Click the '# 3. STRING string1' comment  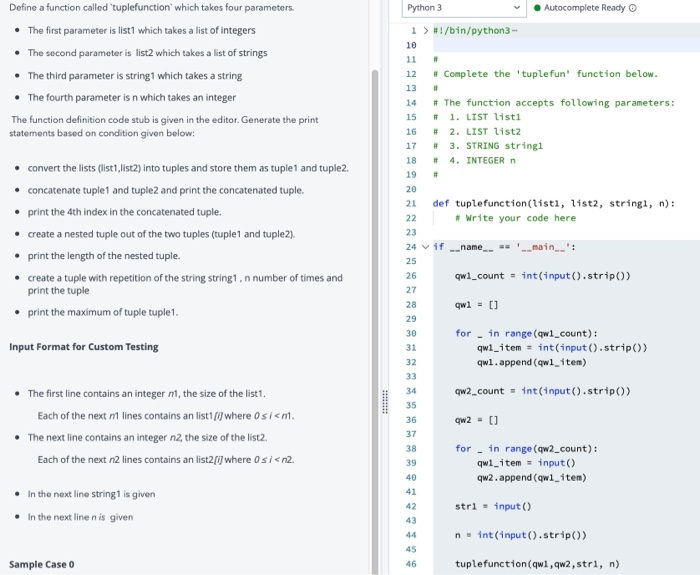coord(488,146)
